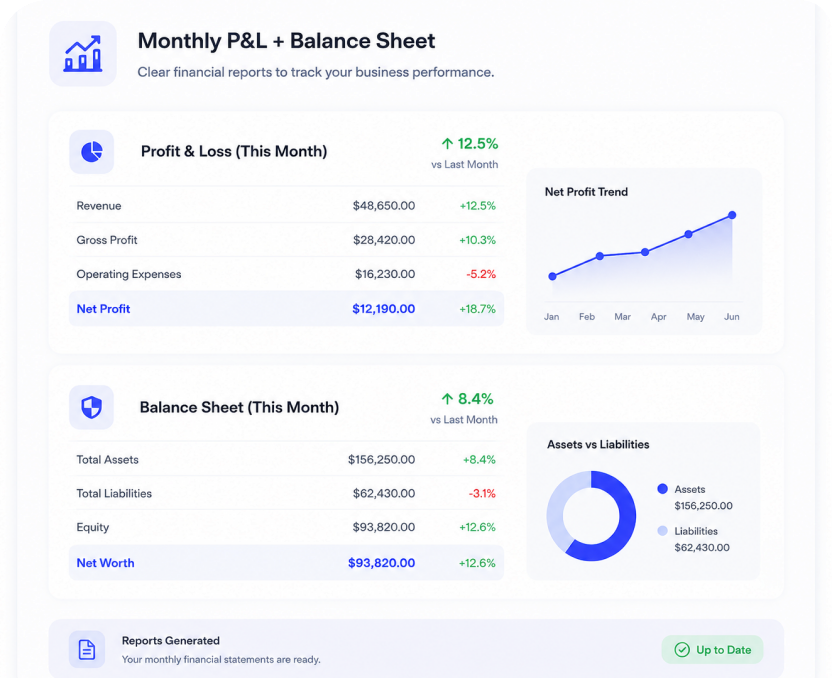Click the -5.2% expenses change
This screenshot has height=678, width=832.
pyautogui.click(x=481, y=274)
